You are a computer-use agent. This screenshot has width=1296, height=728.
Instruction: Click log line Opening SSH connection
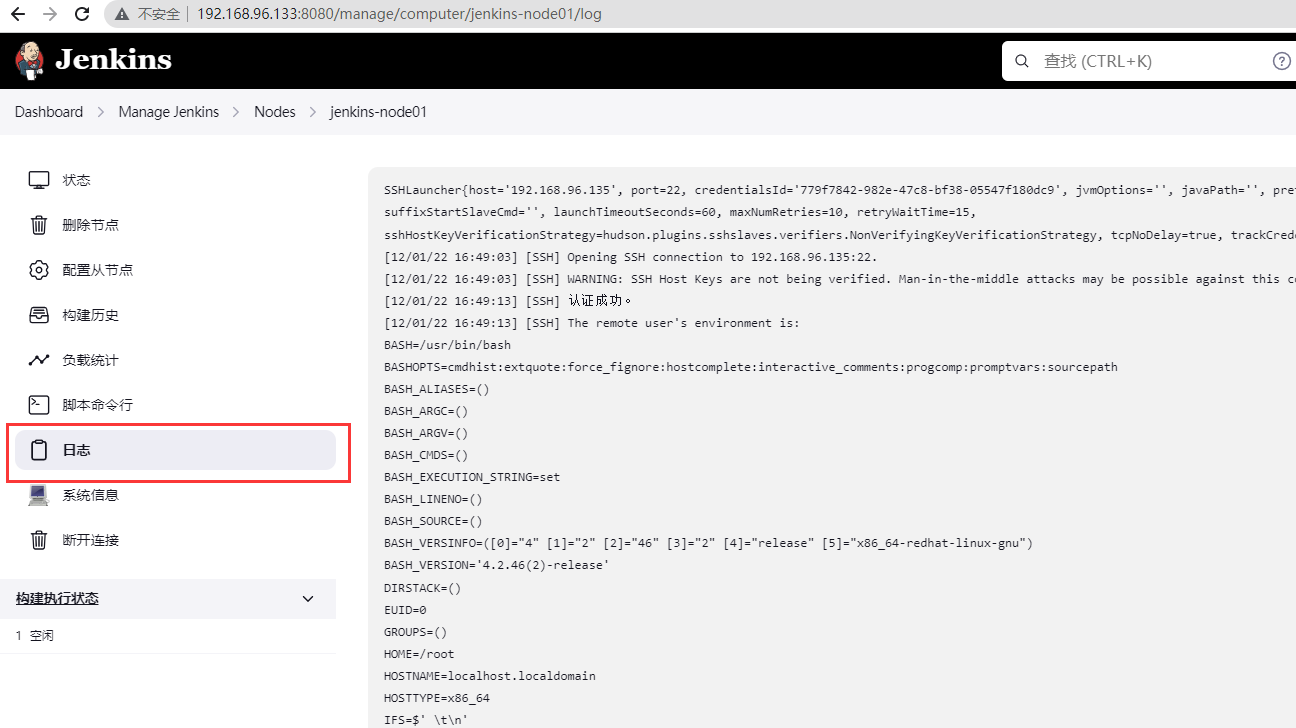[630, 257]
